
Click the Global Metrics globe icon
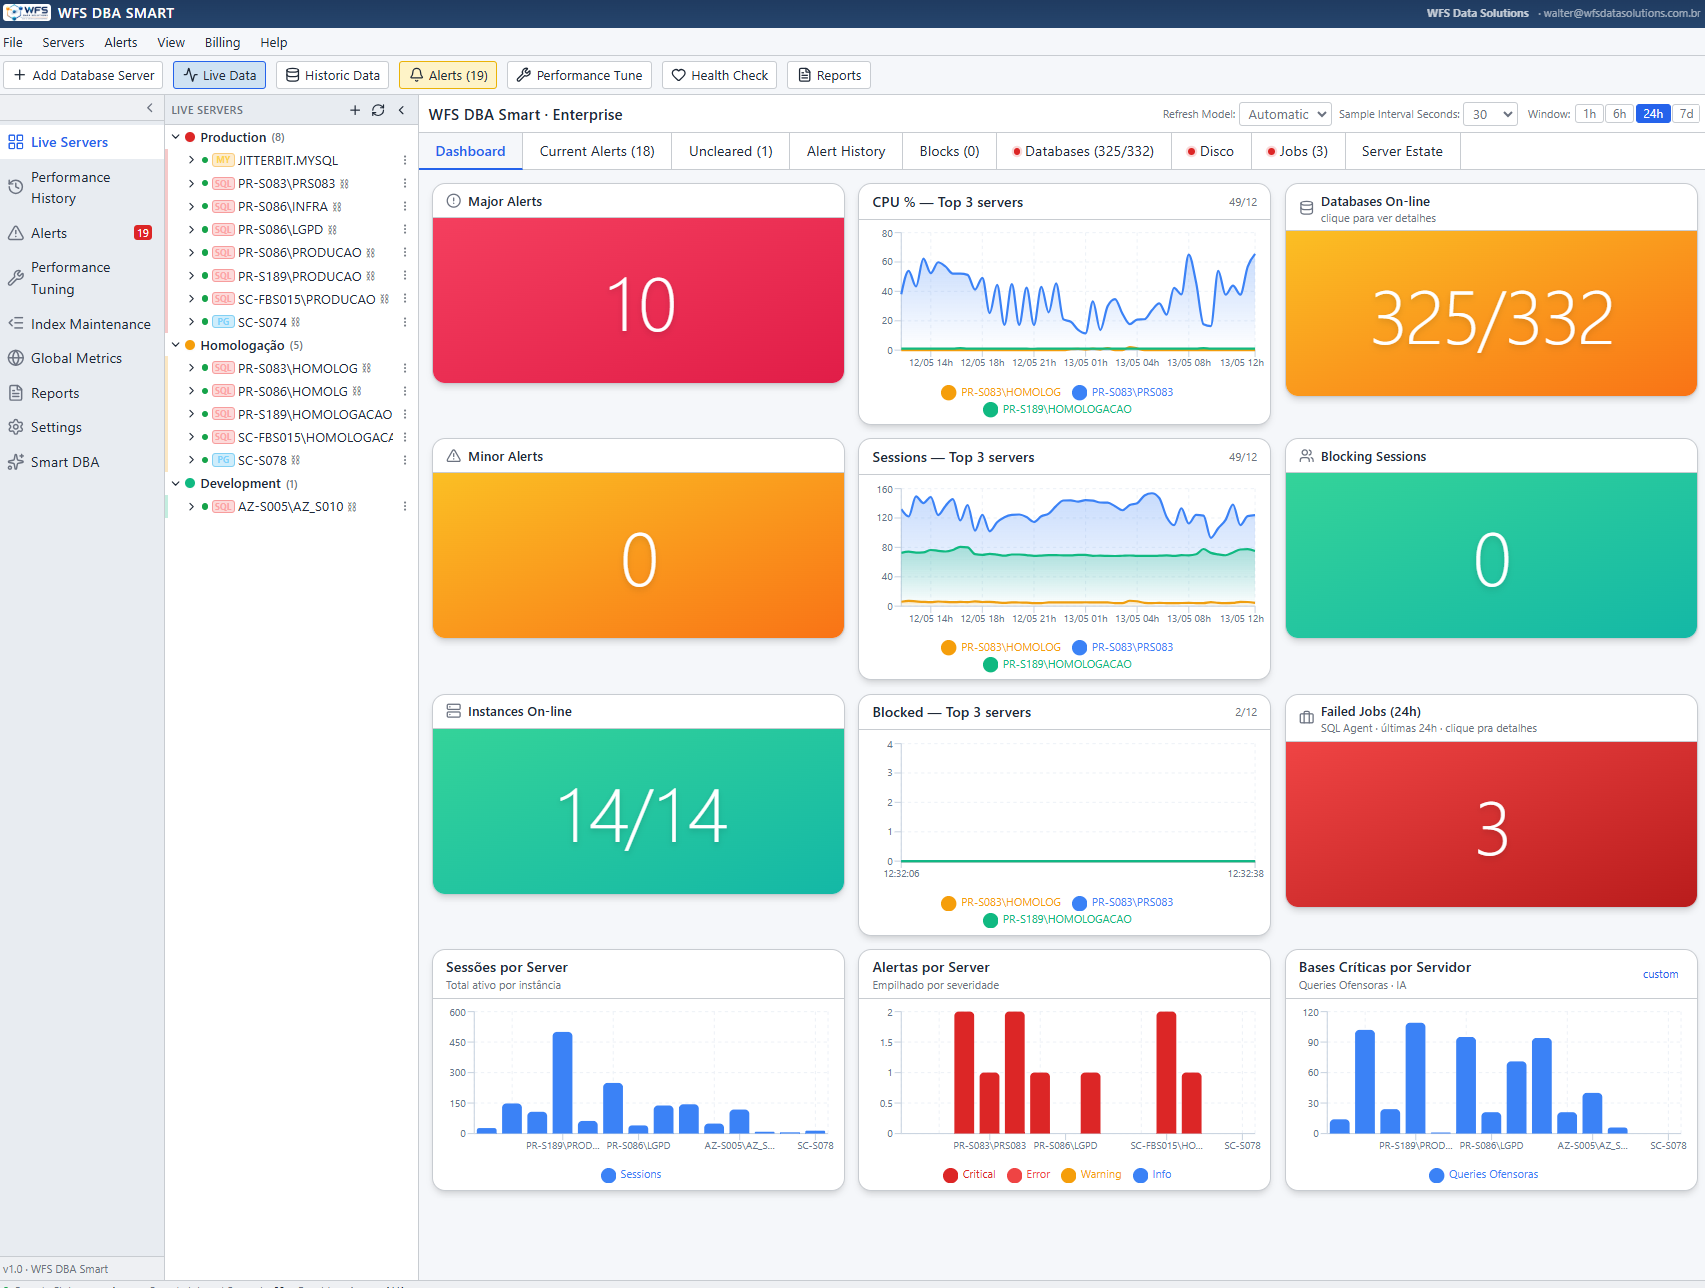pos(16,358)
